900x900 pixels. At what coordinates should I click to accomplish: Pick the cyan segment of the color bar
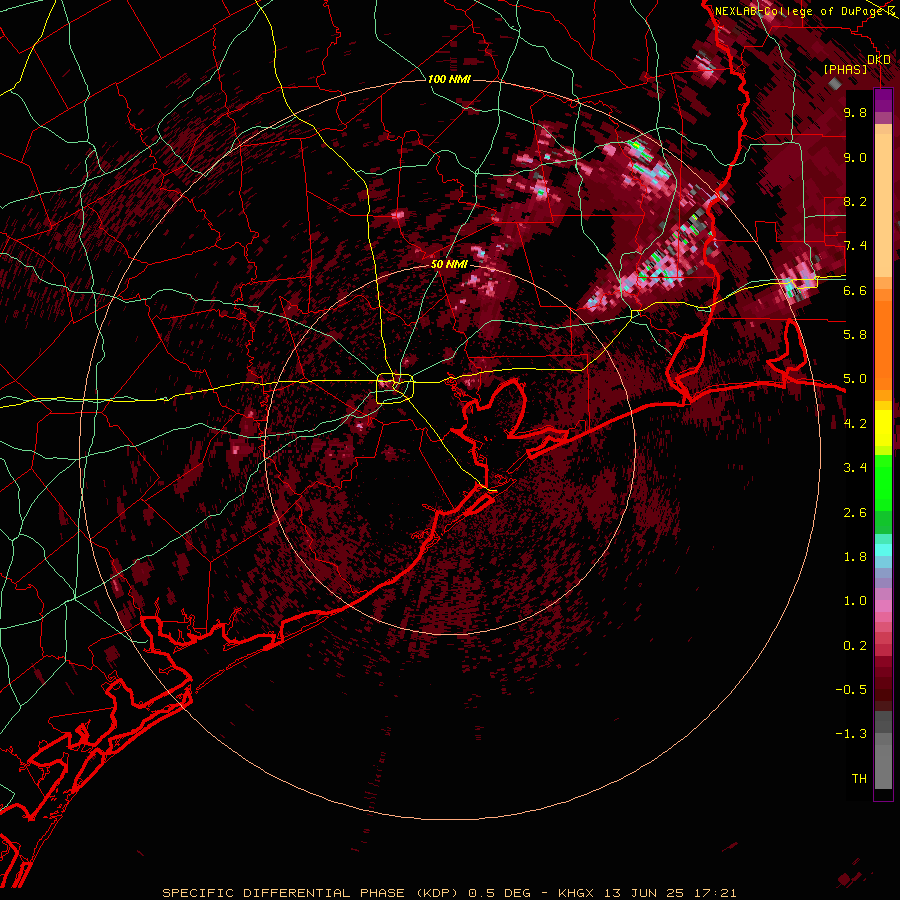883,550
